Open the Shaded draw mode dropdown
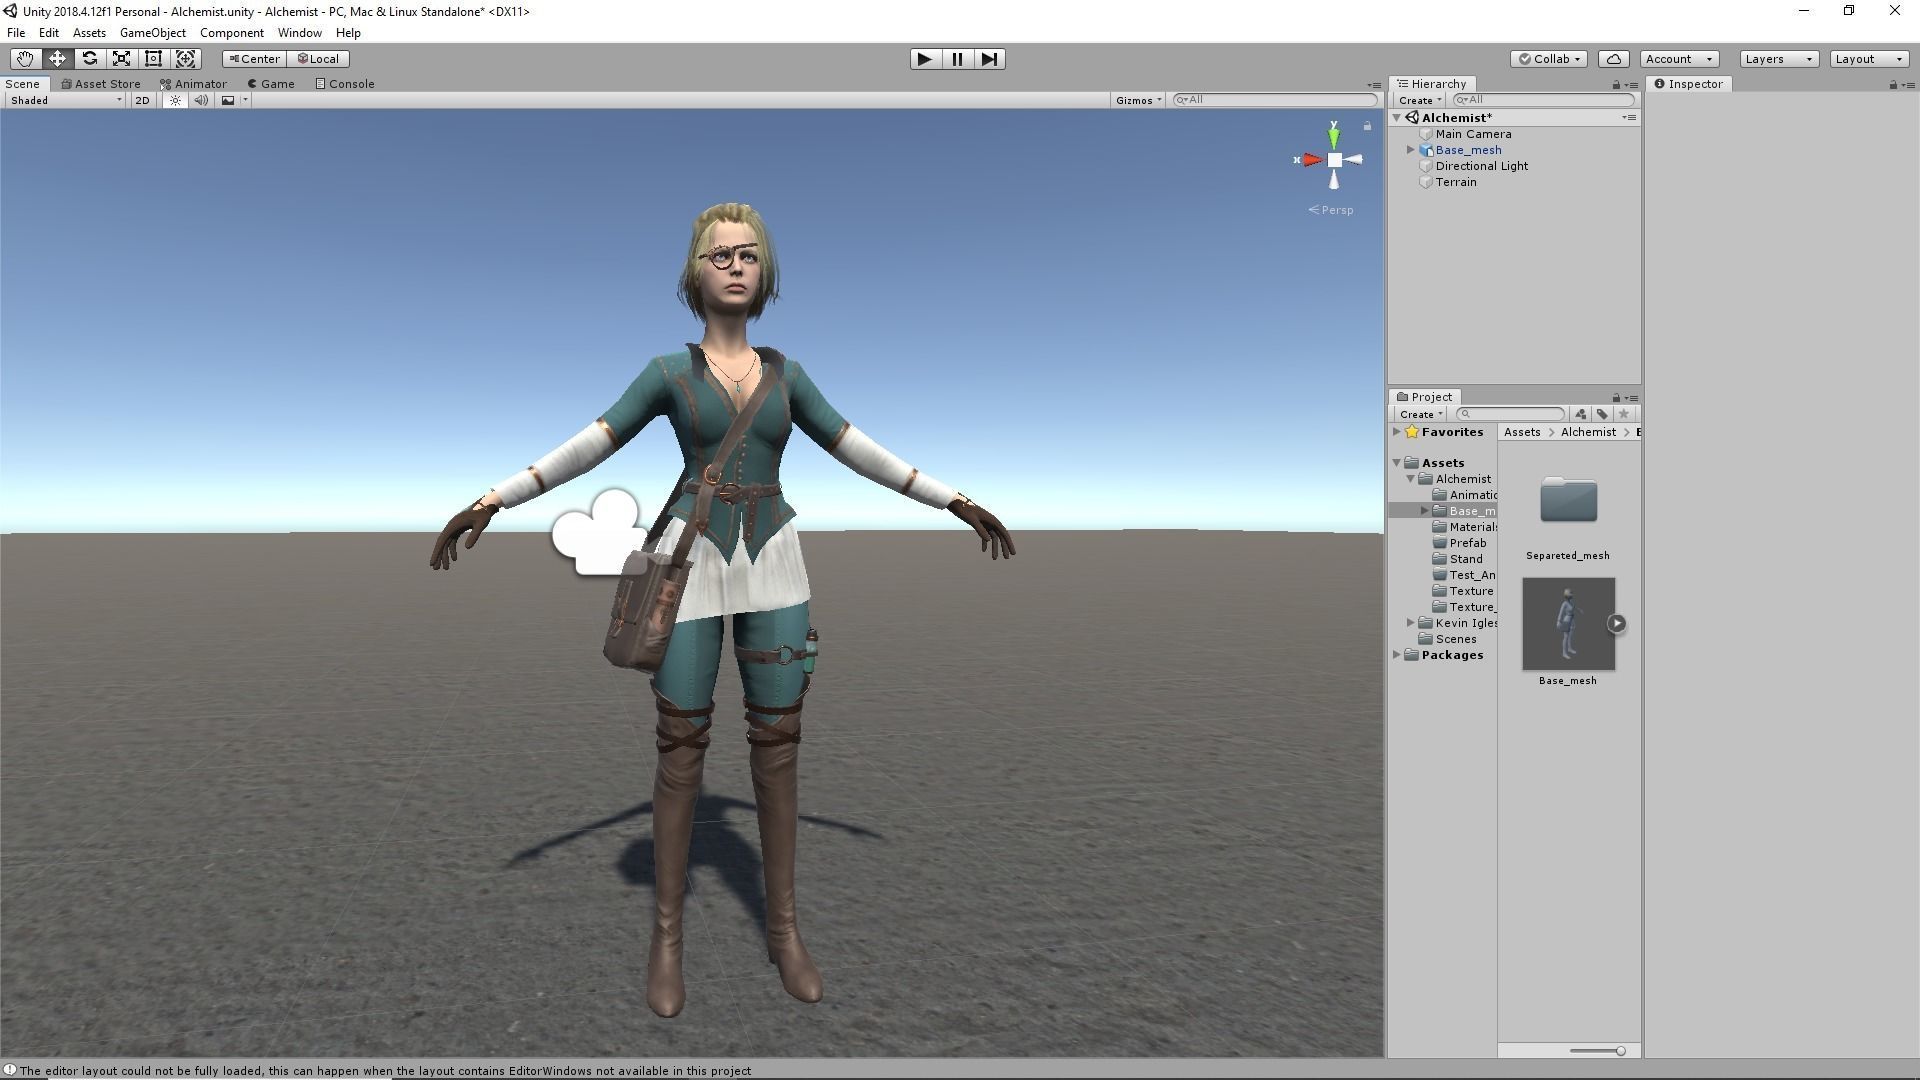The width and height of the screenshot is (1920, 1080). (x=66, y=100)
